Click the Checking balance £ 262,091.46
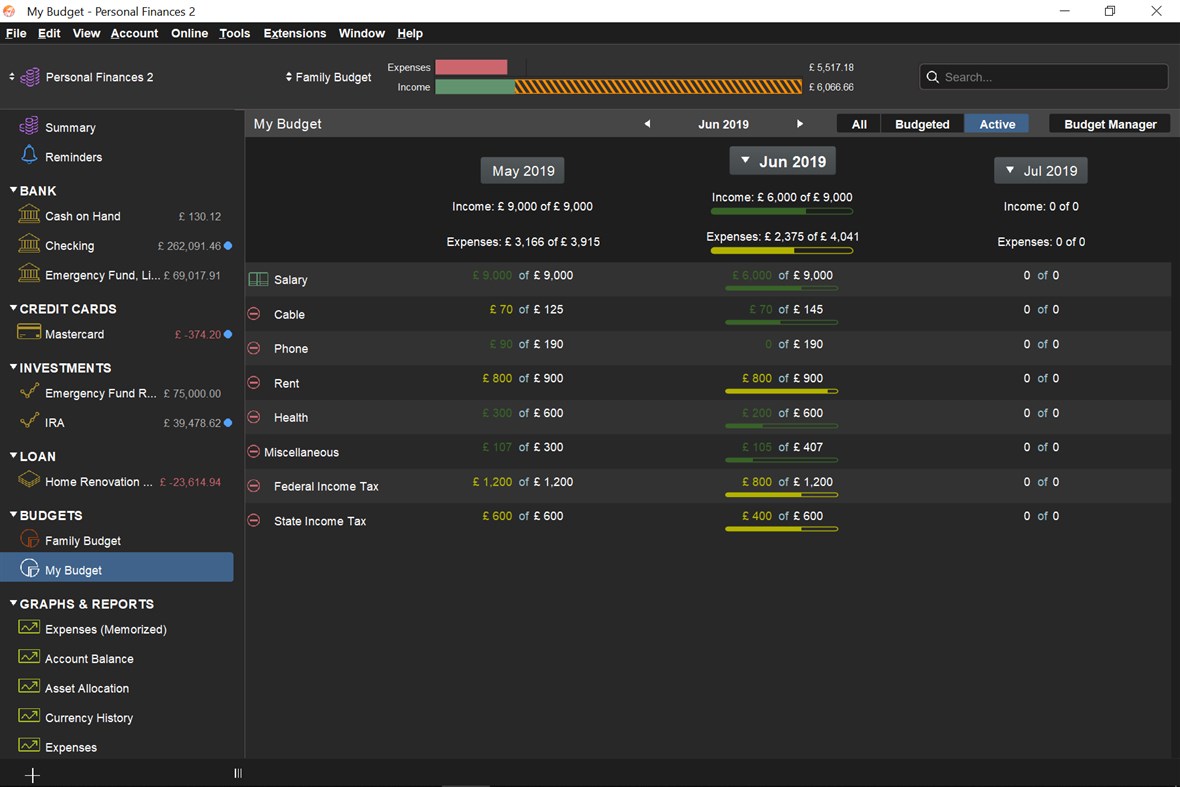Image resolution: width=1180 pixels, height=787 pixels. click(189, 246)
